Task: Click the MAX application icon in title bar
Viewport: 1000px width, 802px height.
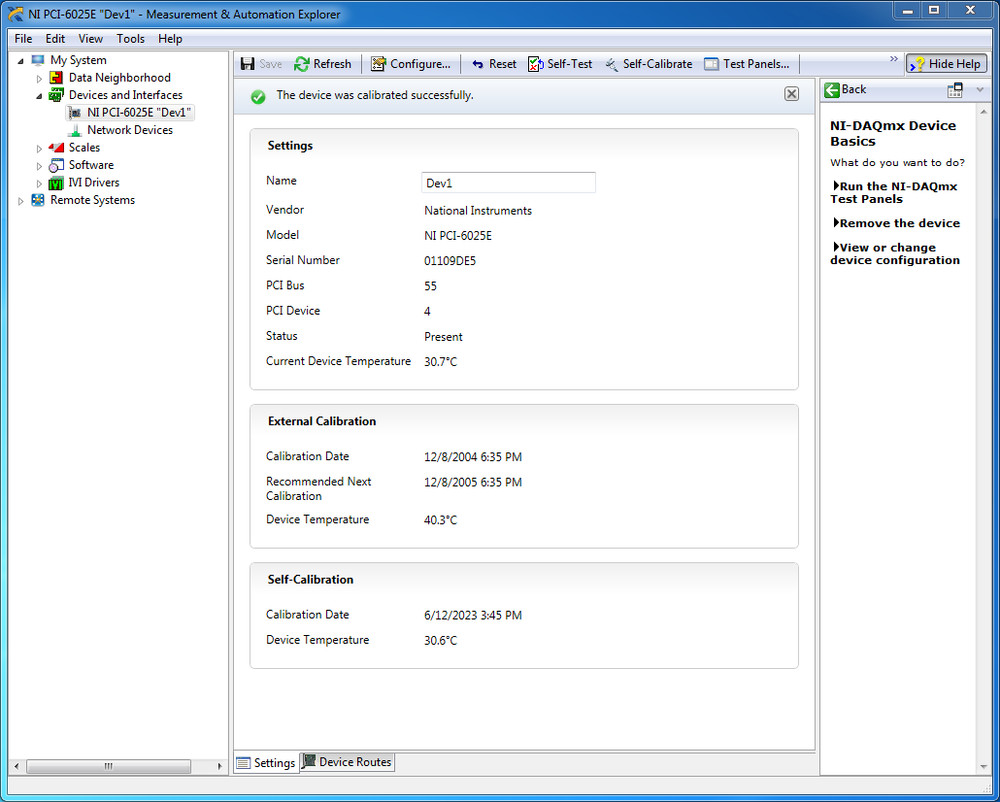Action: pyautogui.click(x=15, y=13)
